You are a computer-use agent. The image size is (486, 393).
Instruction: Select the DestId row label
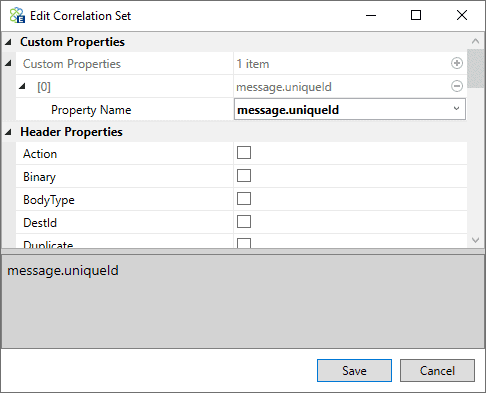[40, 223]
